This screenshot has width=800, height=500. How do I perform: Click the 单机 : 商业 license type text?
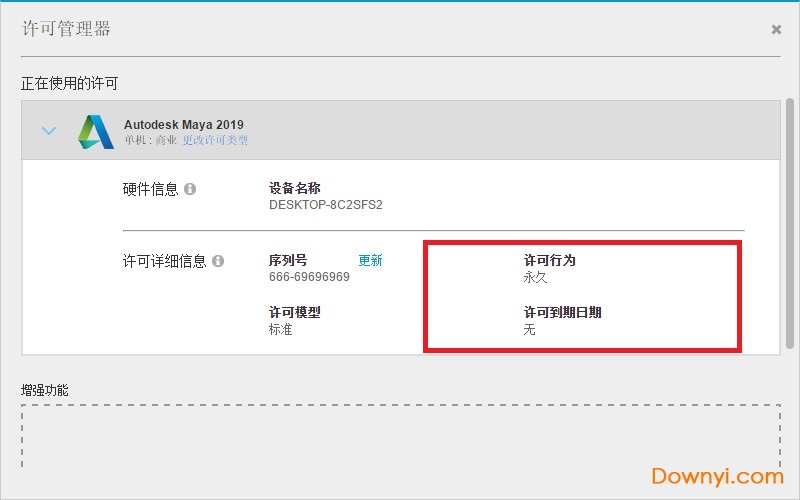tap(151, 141)
